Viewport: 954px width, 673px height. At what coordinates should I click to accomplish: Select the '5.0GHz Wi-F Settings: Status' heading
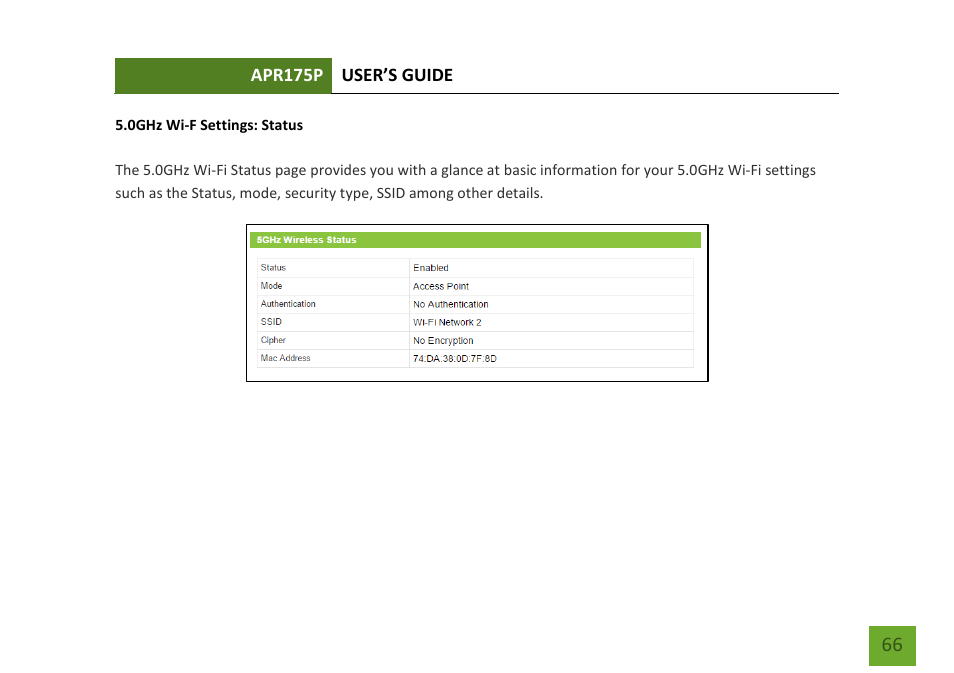coord(209,125)
